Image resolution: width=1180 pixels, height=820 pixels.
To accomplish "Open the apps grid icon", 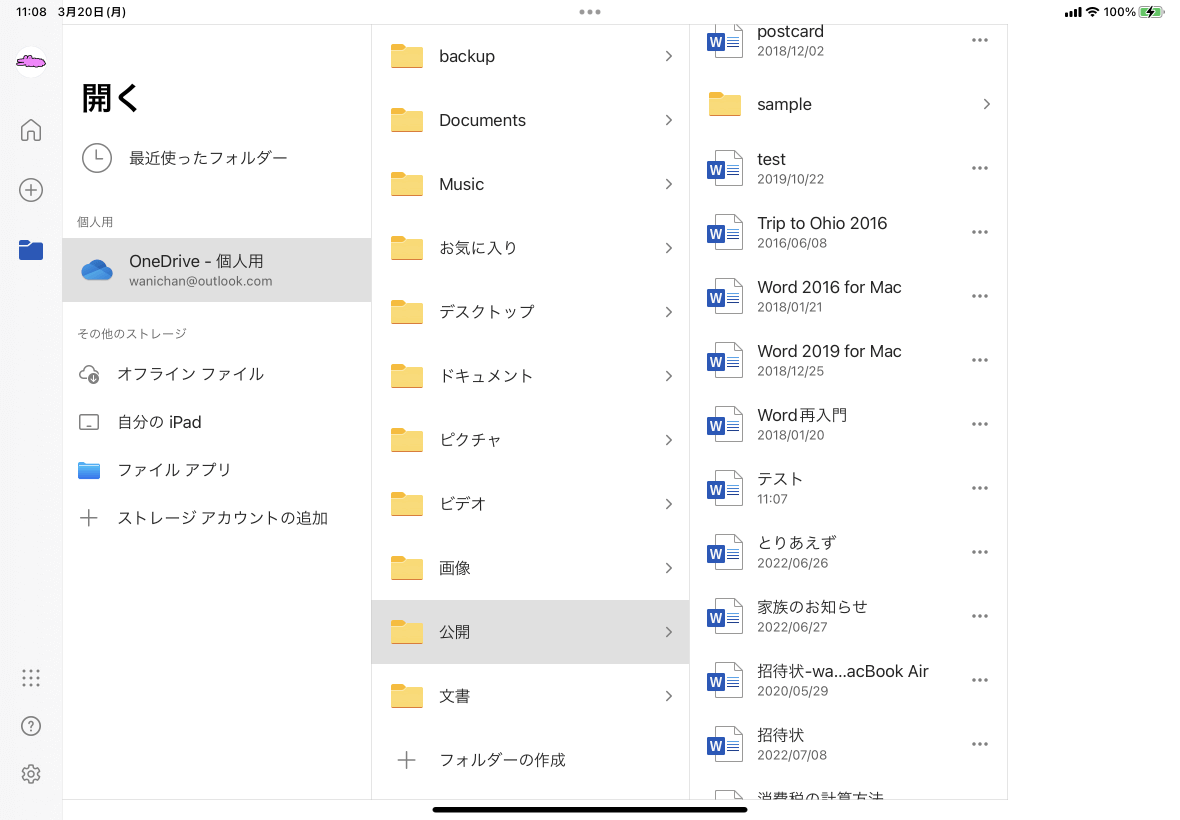I will [x=31, y=678].
